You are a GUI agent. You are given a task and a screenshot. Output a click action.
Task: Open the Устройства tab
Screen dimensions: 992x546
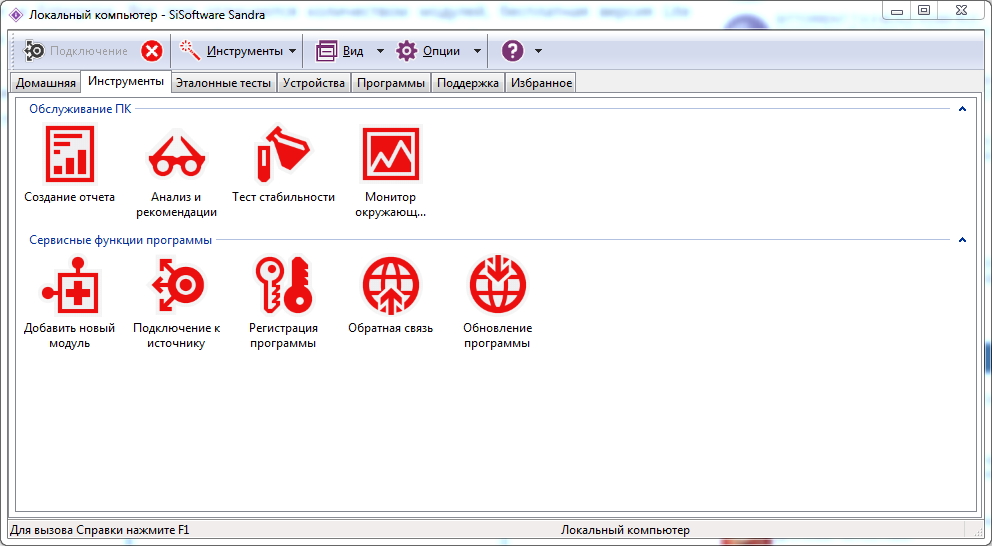[314, 83]
